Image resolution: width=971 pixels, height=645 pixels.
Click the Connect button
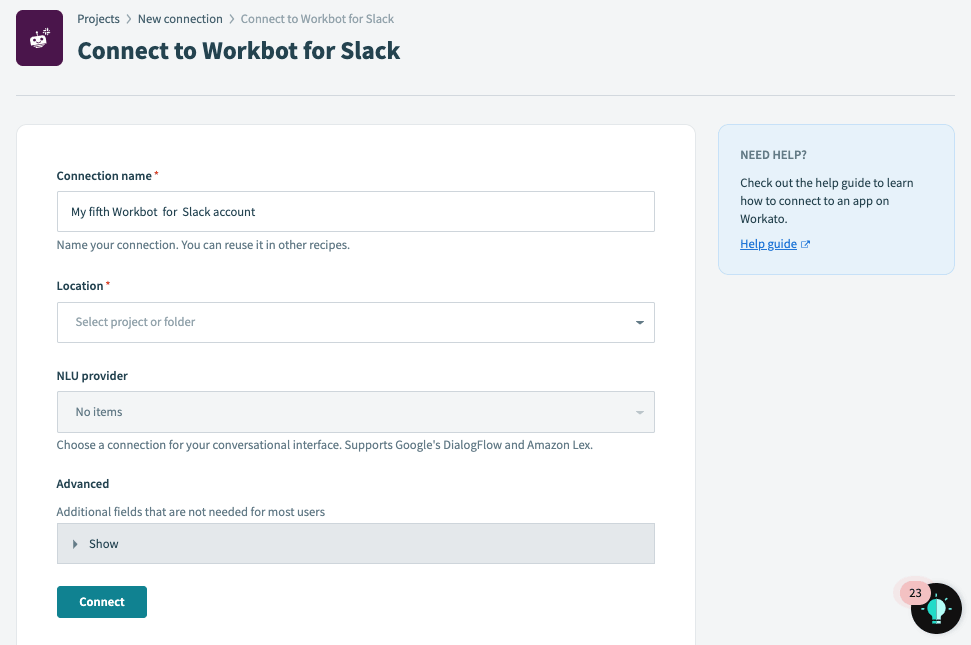point(102,602)
